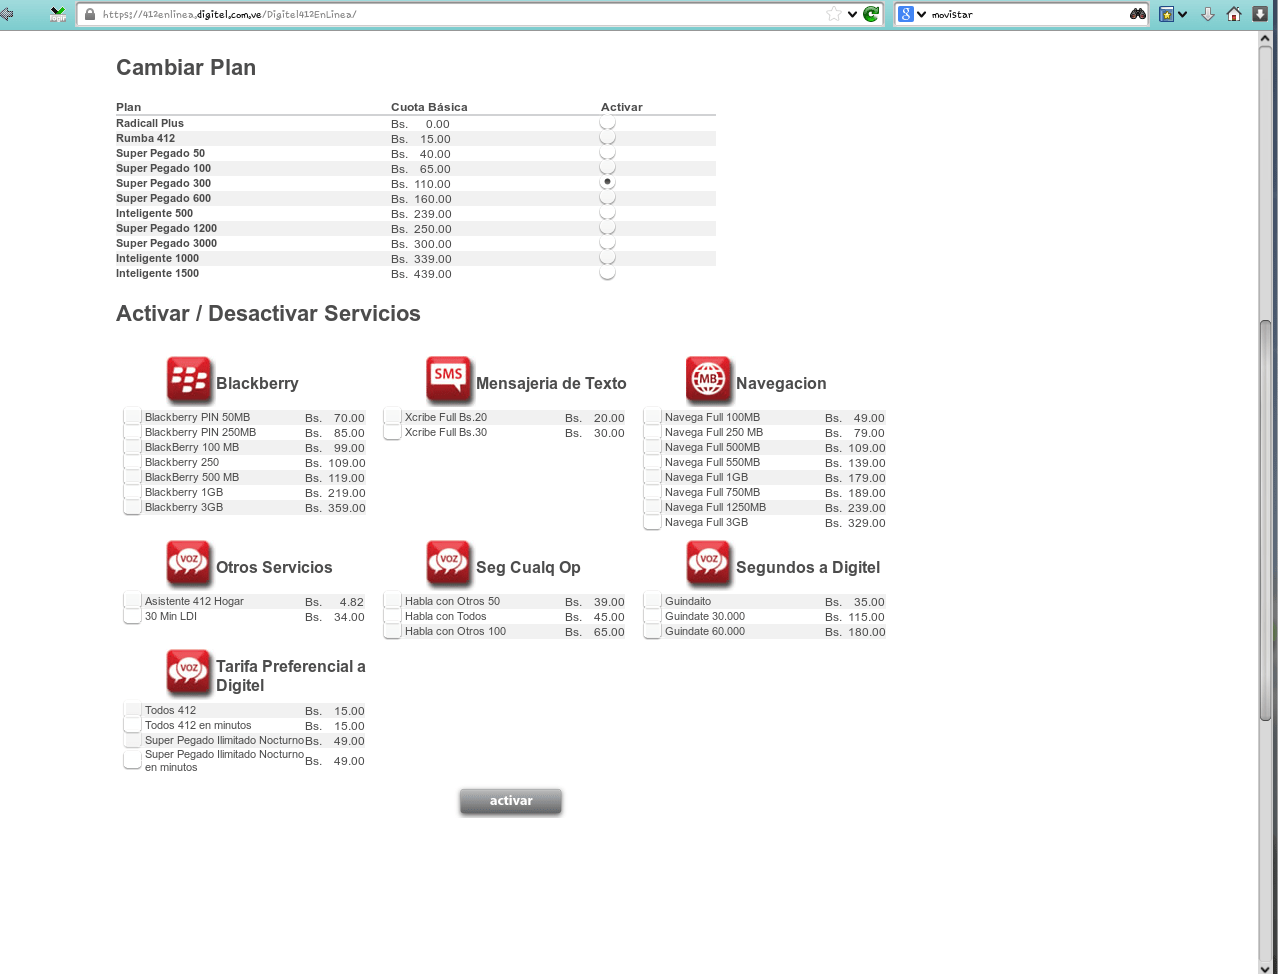Click the Seg Cualq Op voz icon
This screenshot has width=1278, height=974.
(x=449, y=564)
